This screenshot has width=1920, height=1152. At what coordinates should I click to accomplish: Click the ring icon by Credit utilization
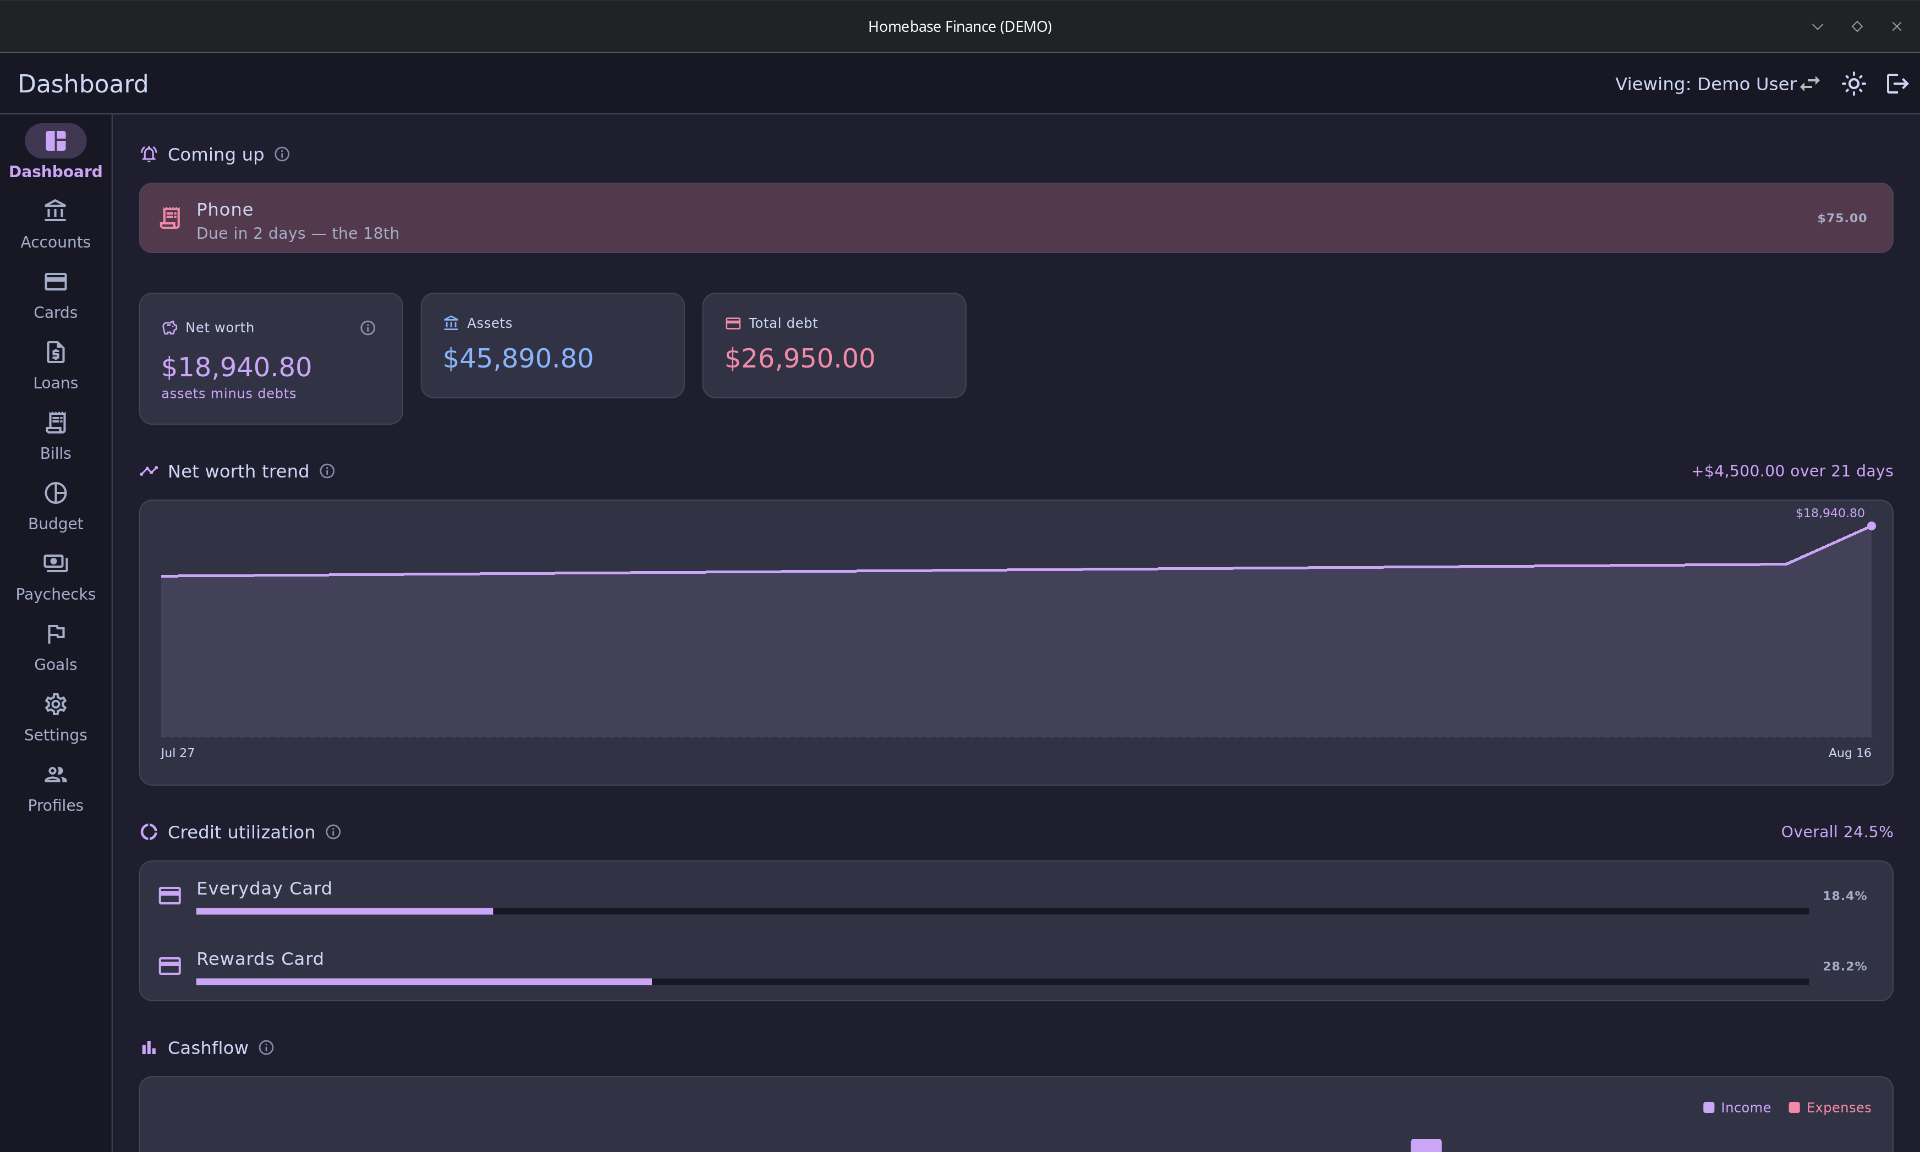click(x=149, y=832)
